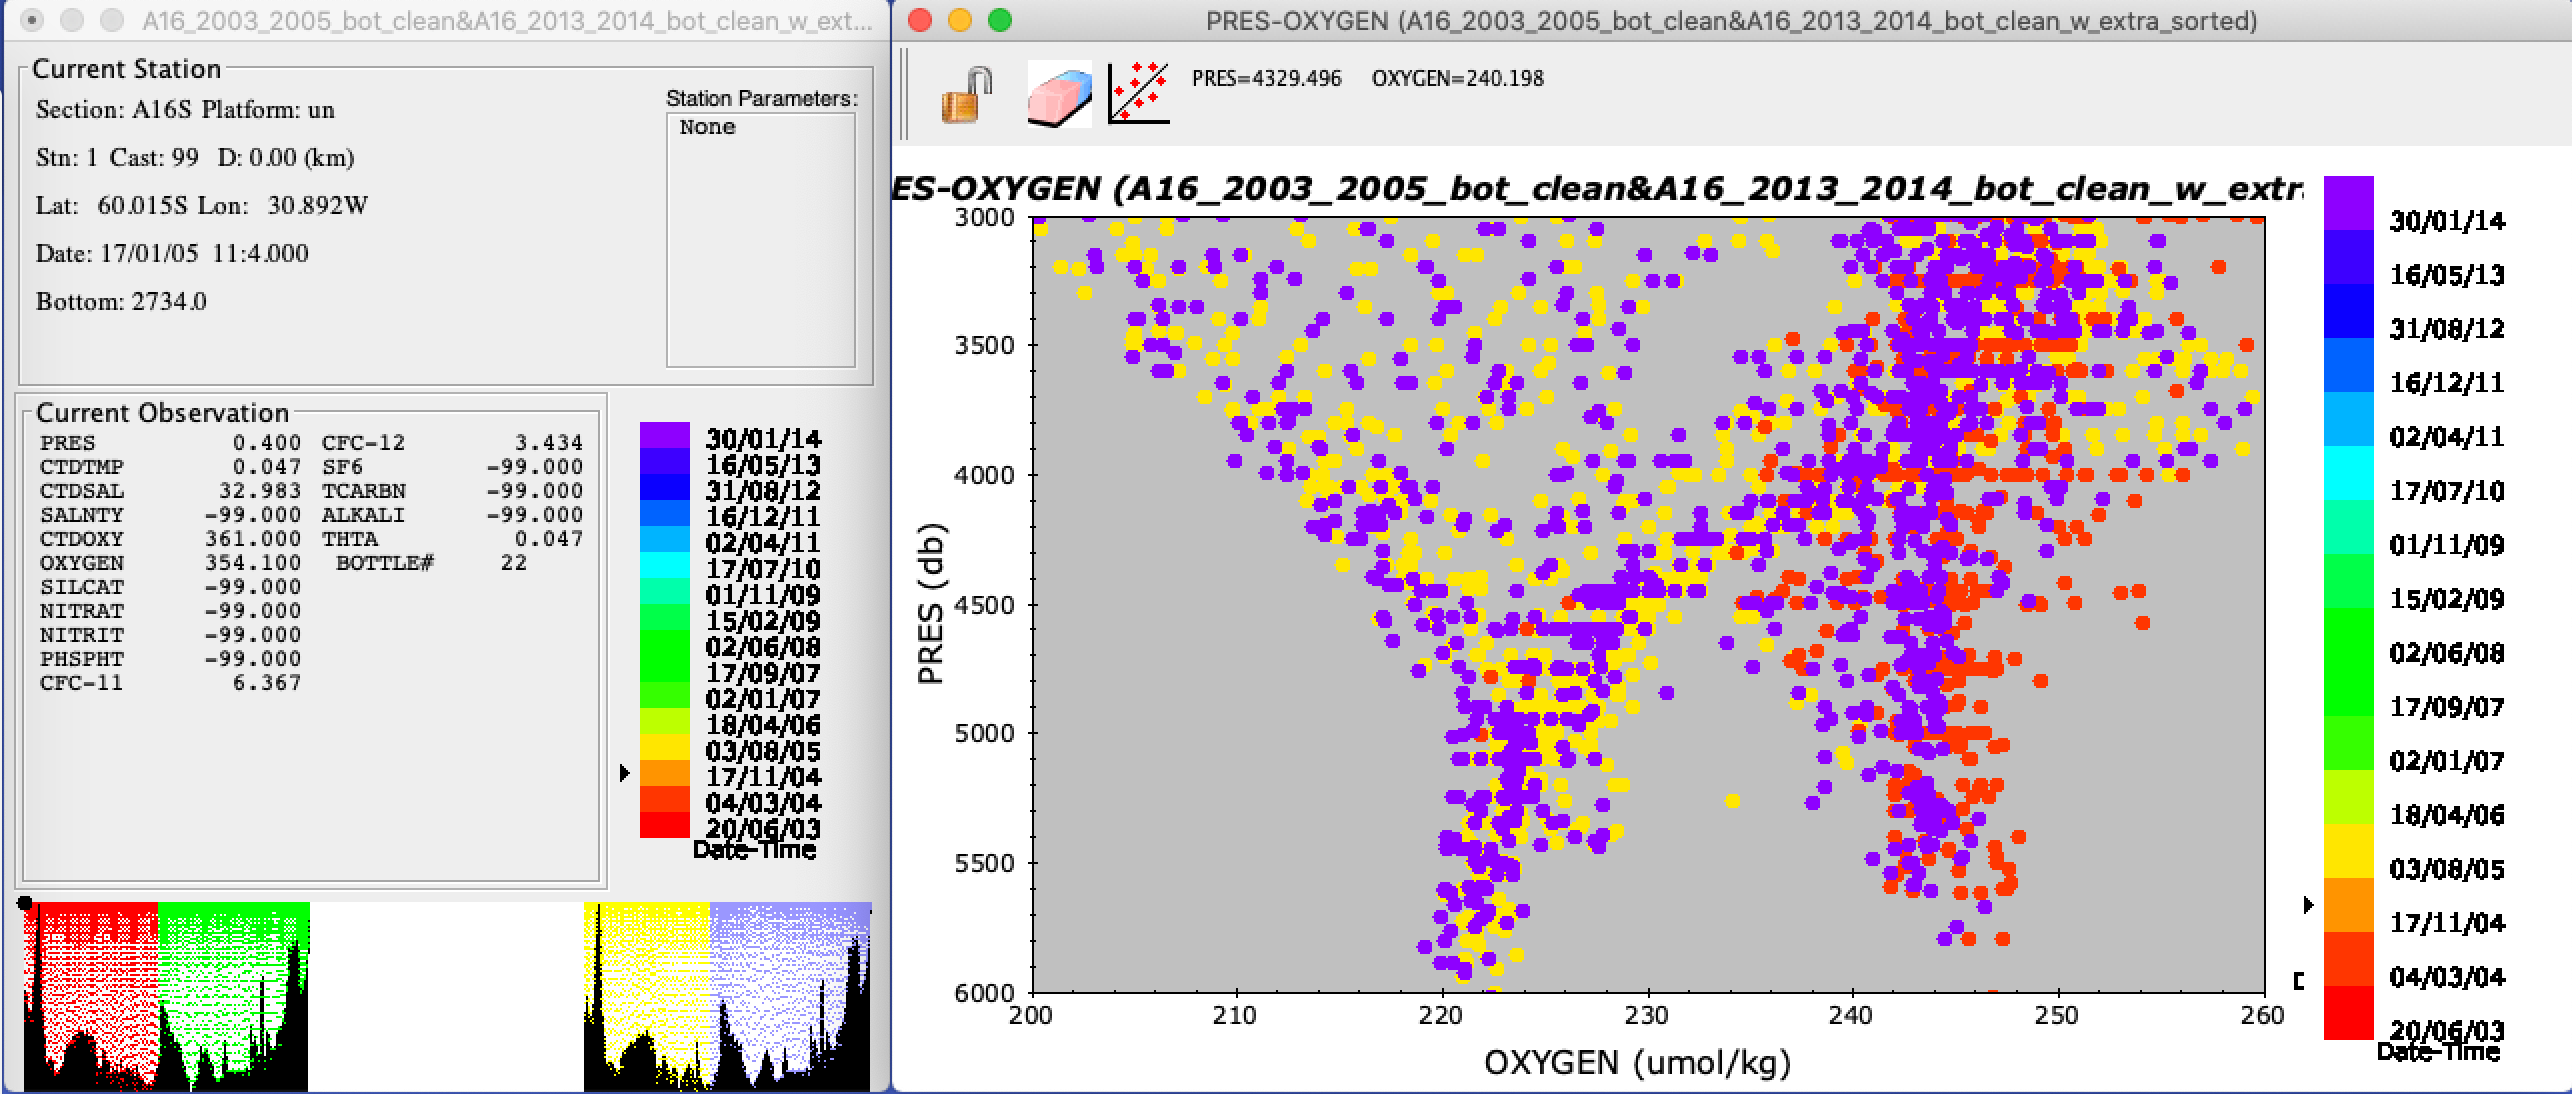Click the 'Station Parameters:' label

click(x=762, y=98)
